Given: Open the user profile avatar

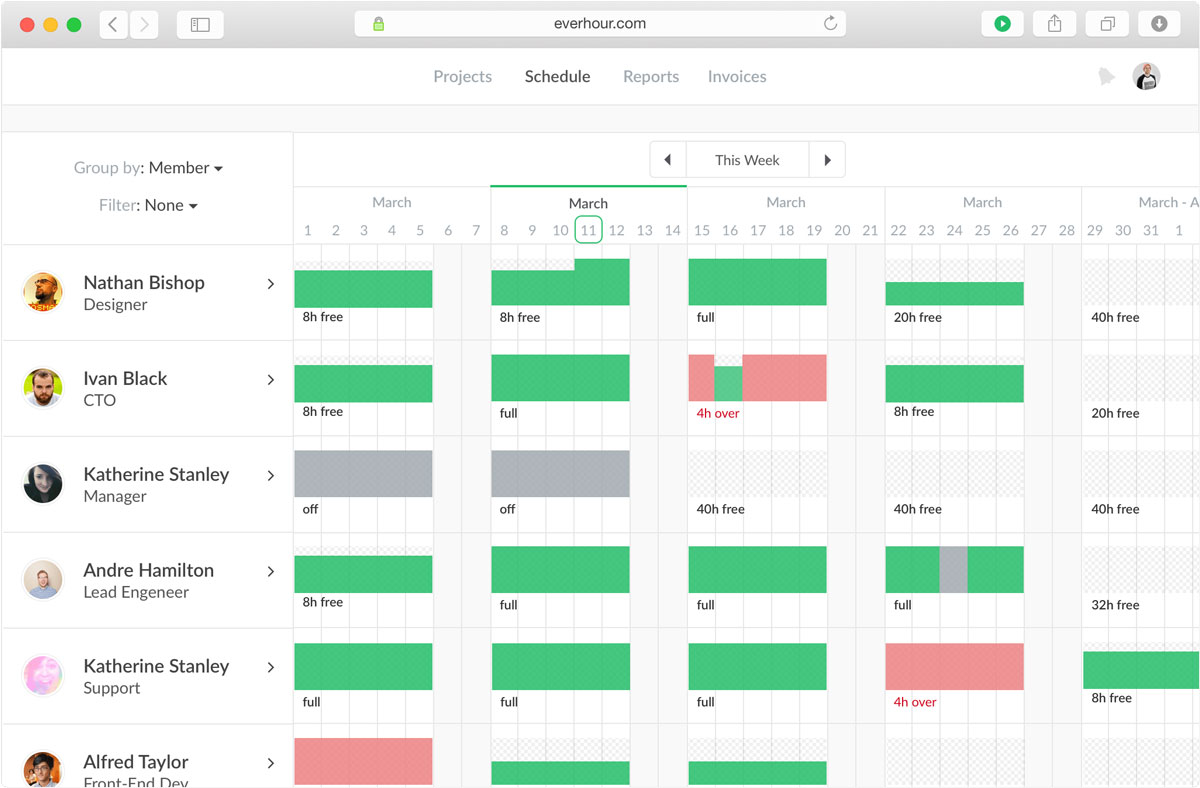Looking at the screenshot, I should (1146, 77).
